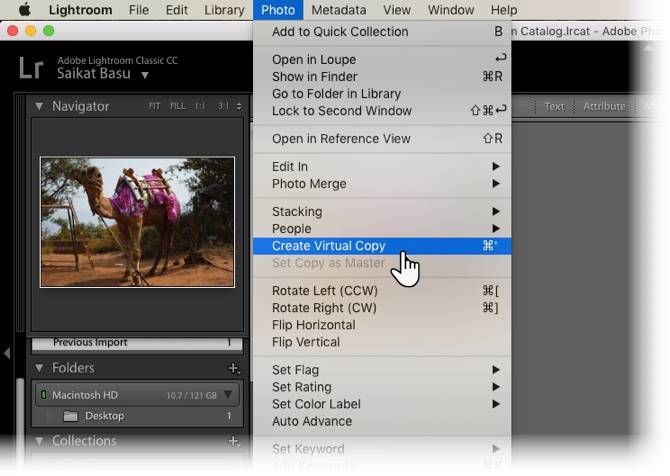Click the plus icon in Collections panel

pyautogui.click(x=234, y=441)
